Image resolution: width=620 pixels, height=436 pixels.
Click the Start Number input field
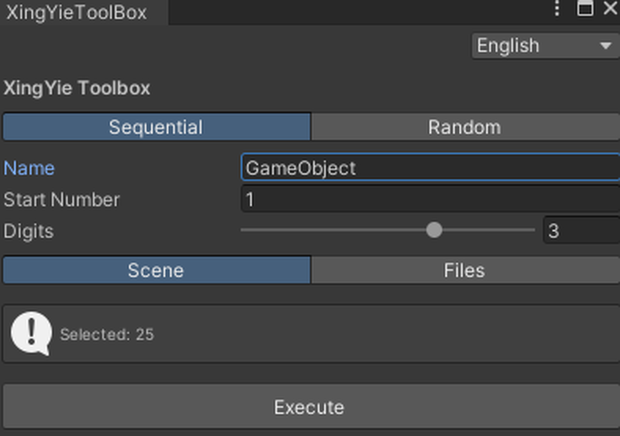point(431,199)
